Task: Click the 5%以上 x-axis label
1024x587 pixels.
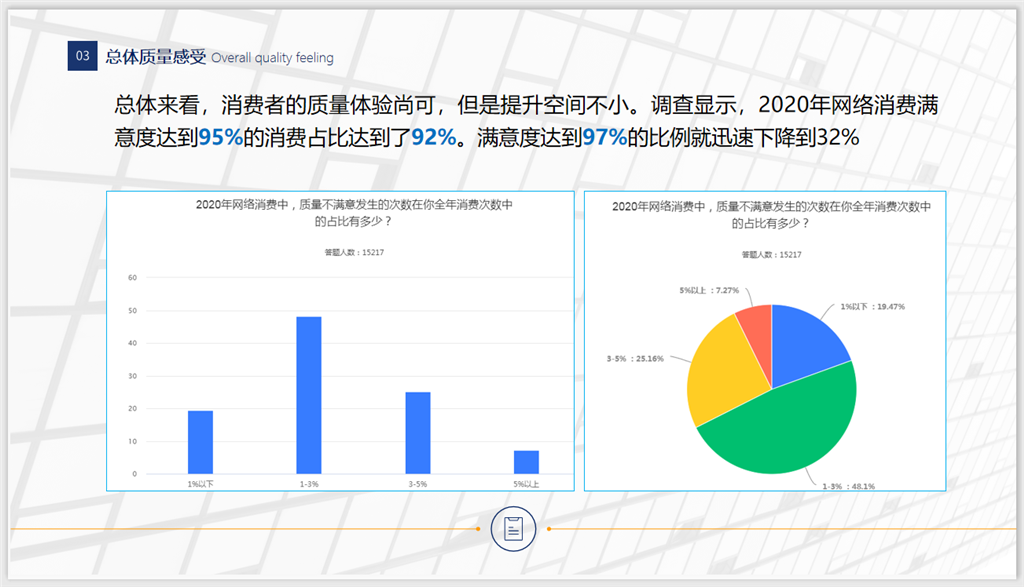Action: (526, 484)
